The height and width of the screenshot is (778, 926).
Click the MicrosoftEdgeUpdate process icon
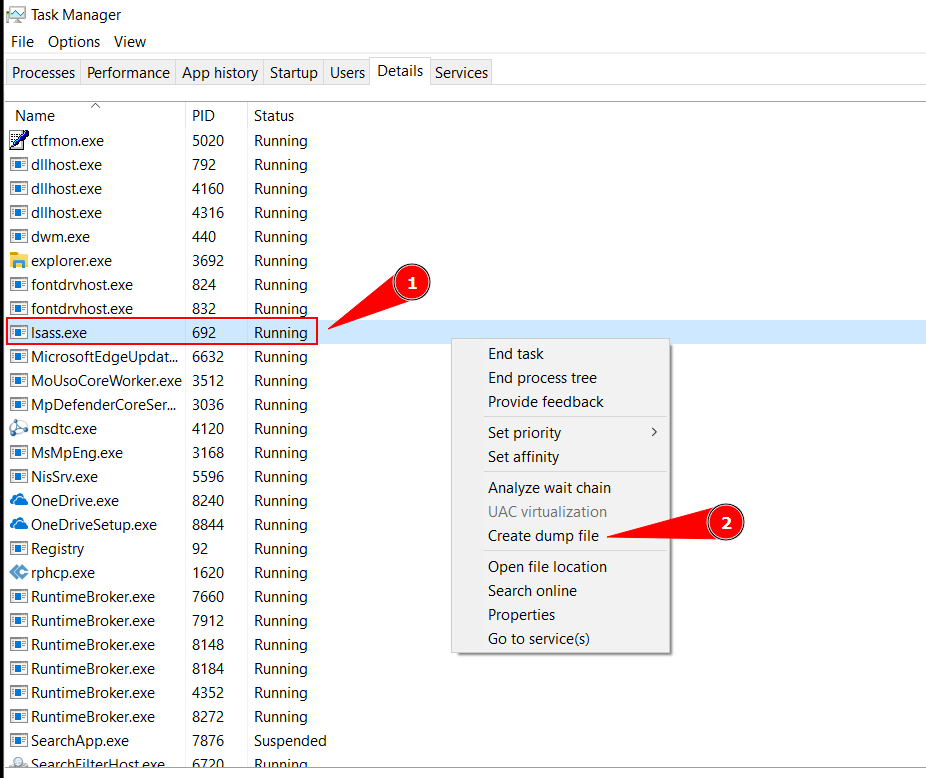pos(19,356)
